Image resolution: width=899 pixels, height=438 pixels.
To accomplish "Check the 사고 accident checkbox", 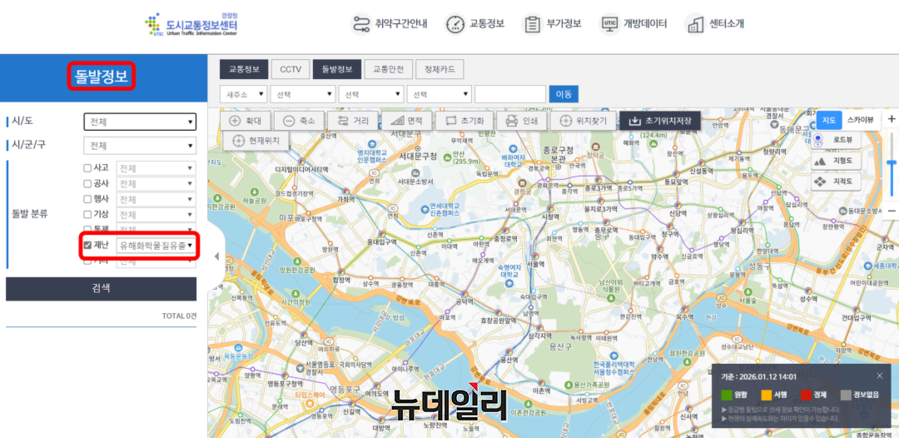I will coord(87,168).
